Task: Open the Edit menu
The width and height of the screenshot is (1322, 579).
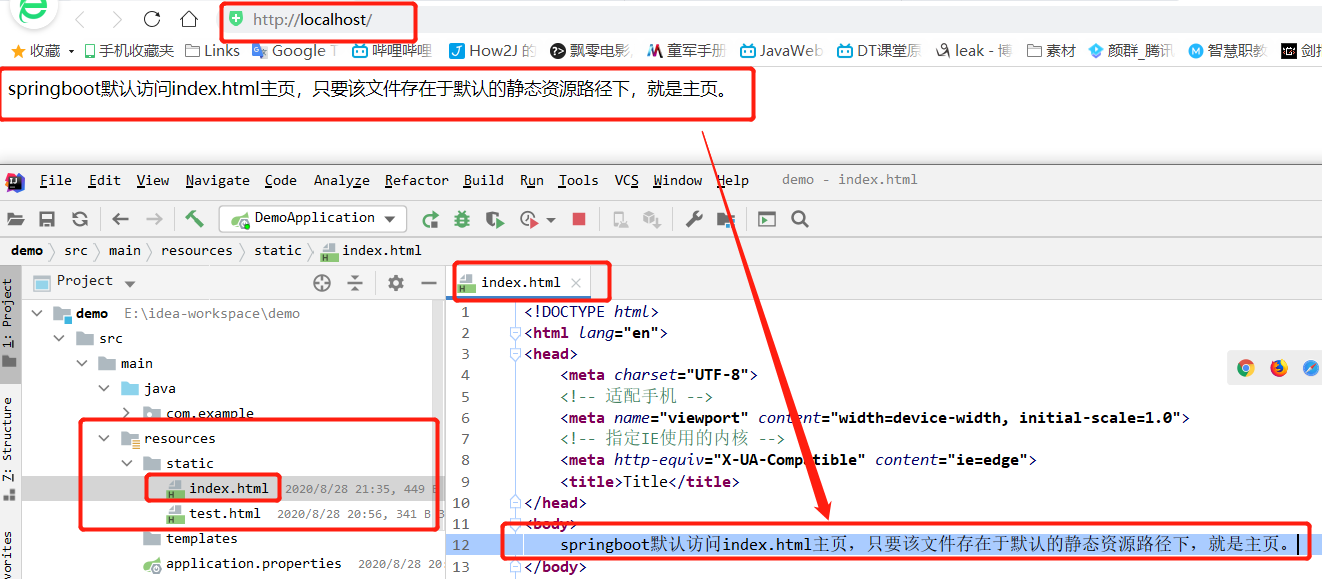Action: click(105, 180)
